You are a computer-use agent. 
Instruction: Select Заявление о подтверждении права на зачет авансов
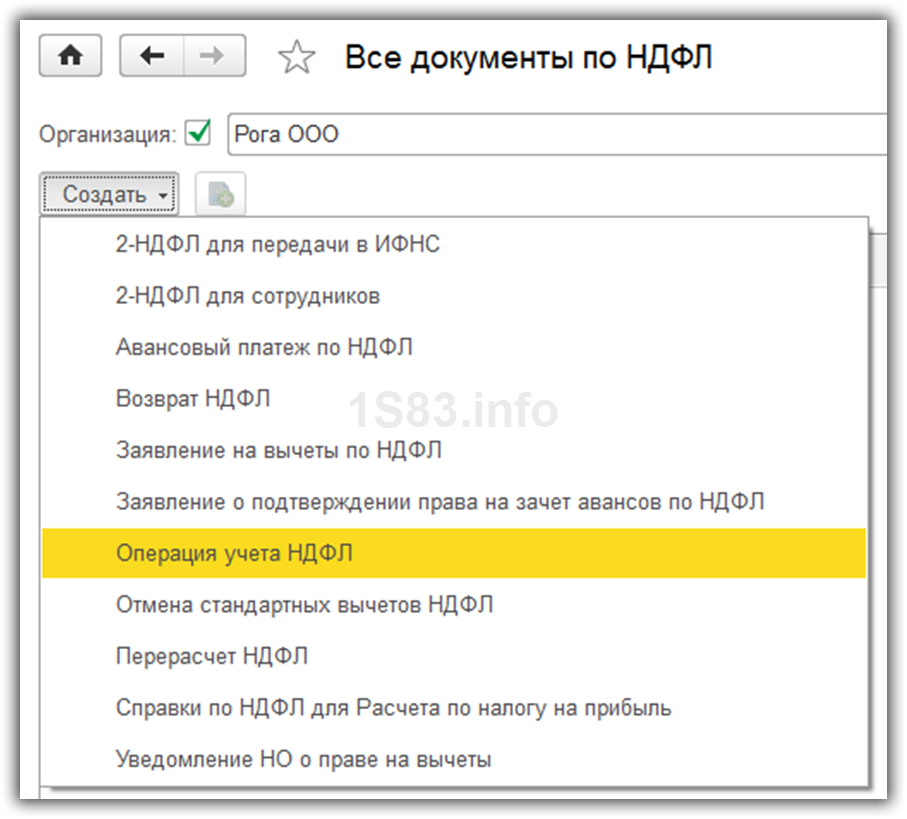click(440, 501)
